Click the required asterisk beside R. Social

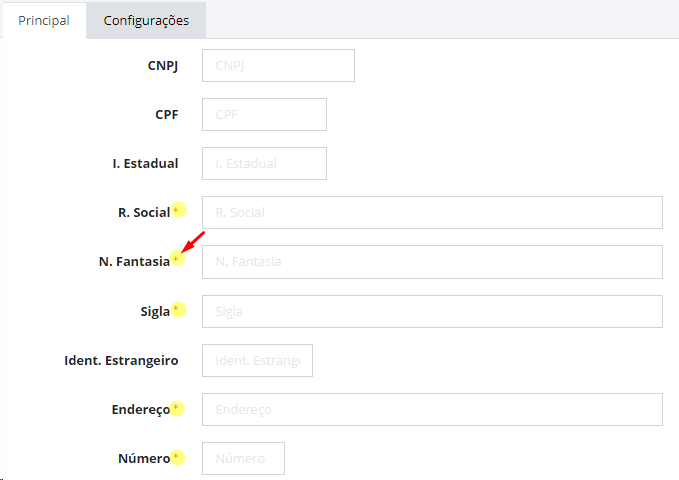177,210
